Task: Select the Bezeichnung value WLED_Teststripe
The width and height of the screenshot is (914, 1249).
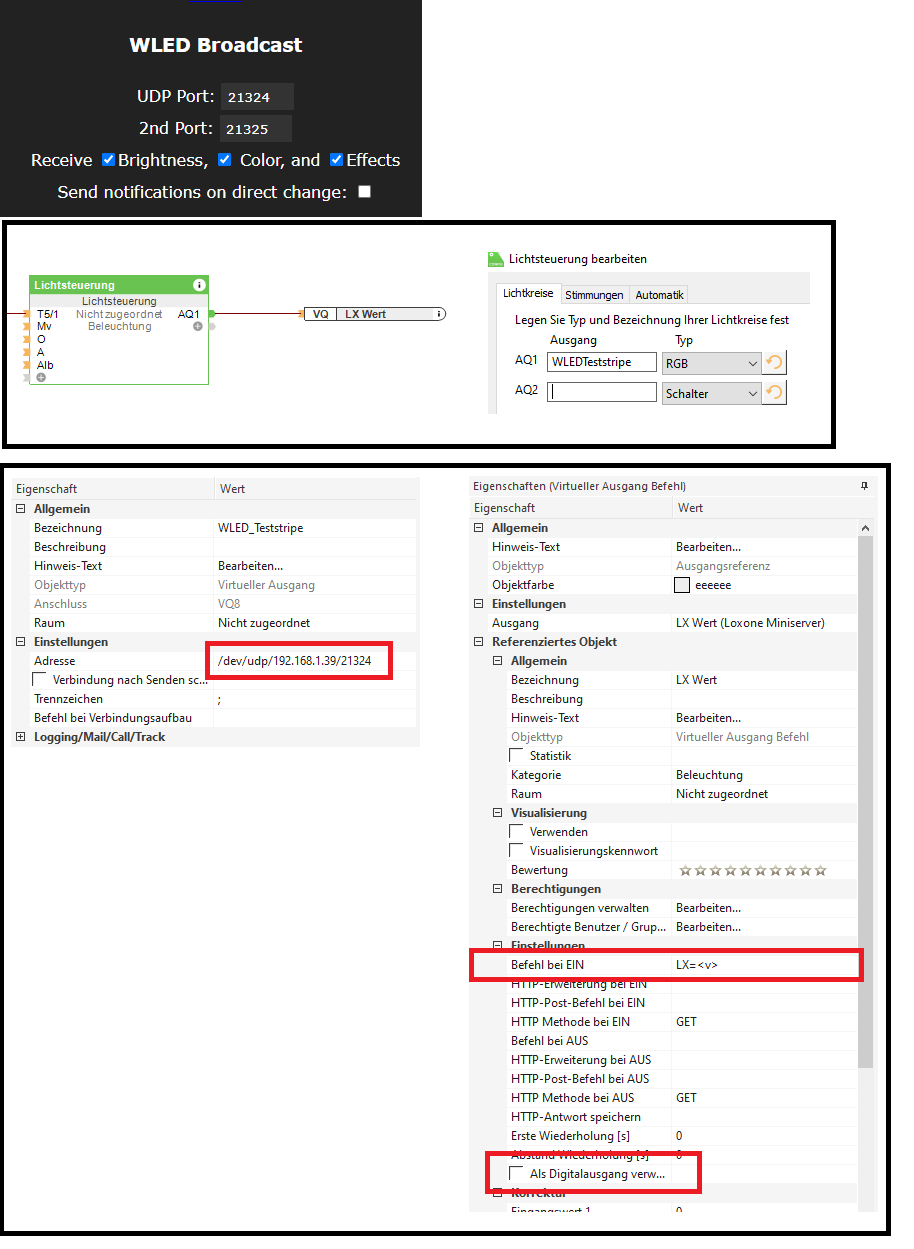Action: [x=260, y=528]
